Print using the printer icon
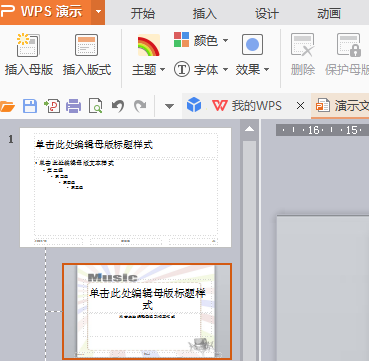The width and height of the screenshot is (369, 361). (x=73, y=106)
